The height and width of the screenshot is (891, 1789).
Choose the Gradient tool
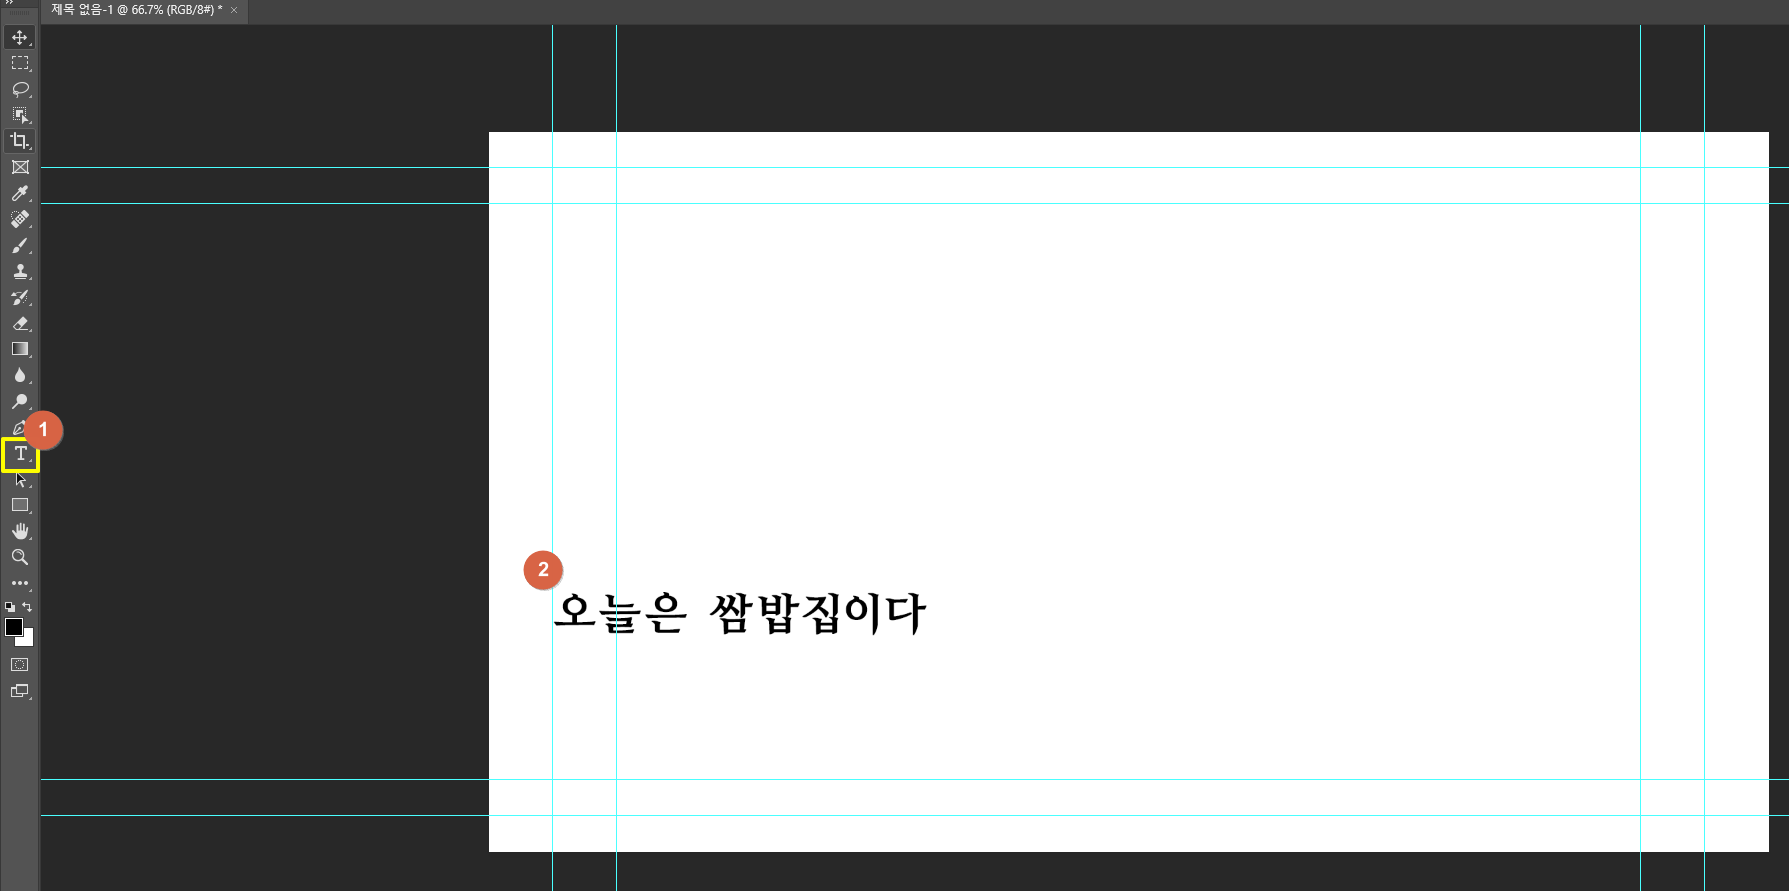(x=20, y=349)
